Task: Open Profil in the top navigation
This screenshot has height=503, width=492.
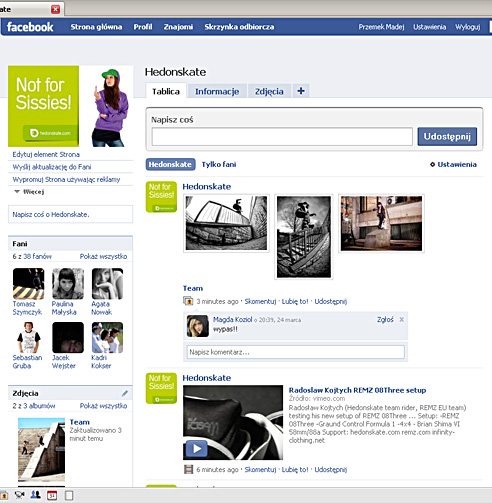Action: point(143,27)
